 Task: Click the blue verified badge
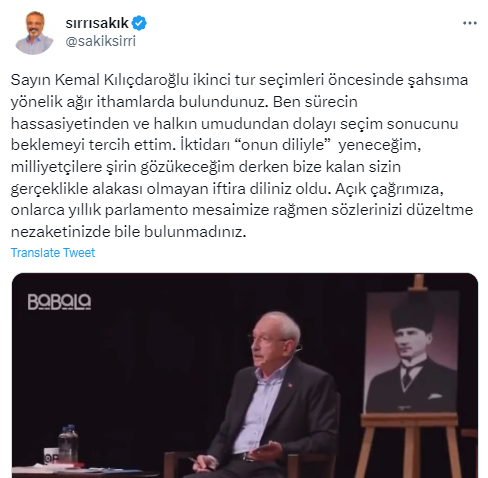point(139,23)
